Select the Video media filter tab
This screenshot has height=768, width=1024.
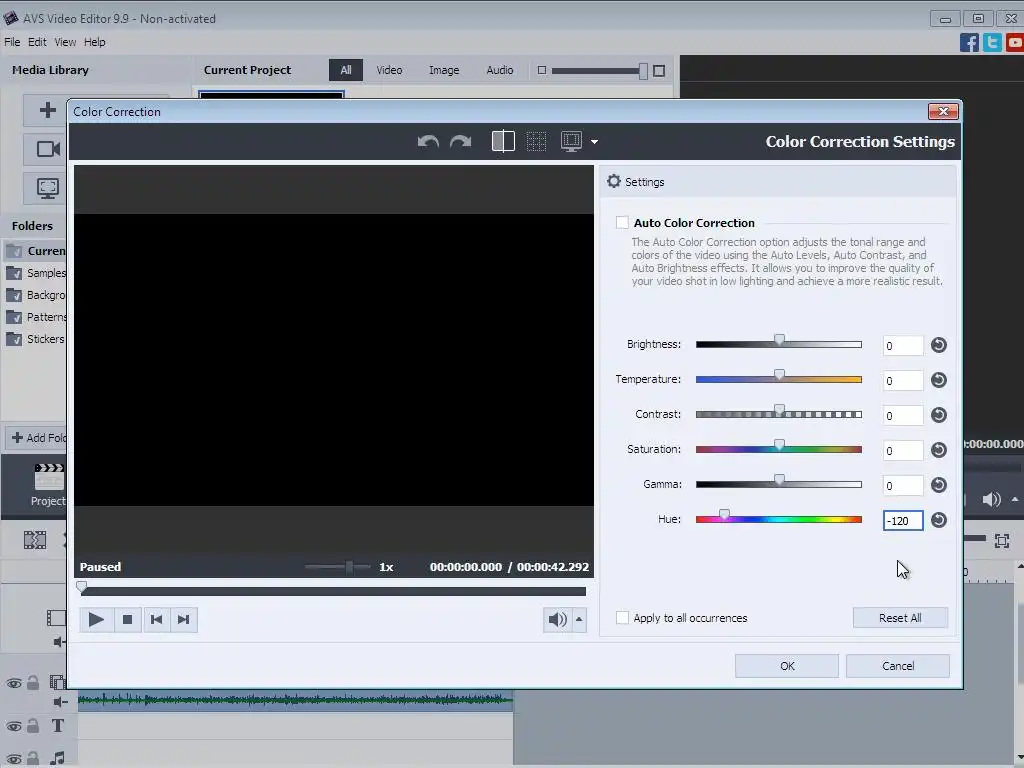[389, 70]
